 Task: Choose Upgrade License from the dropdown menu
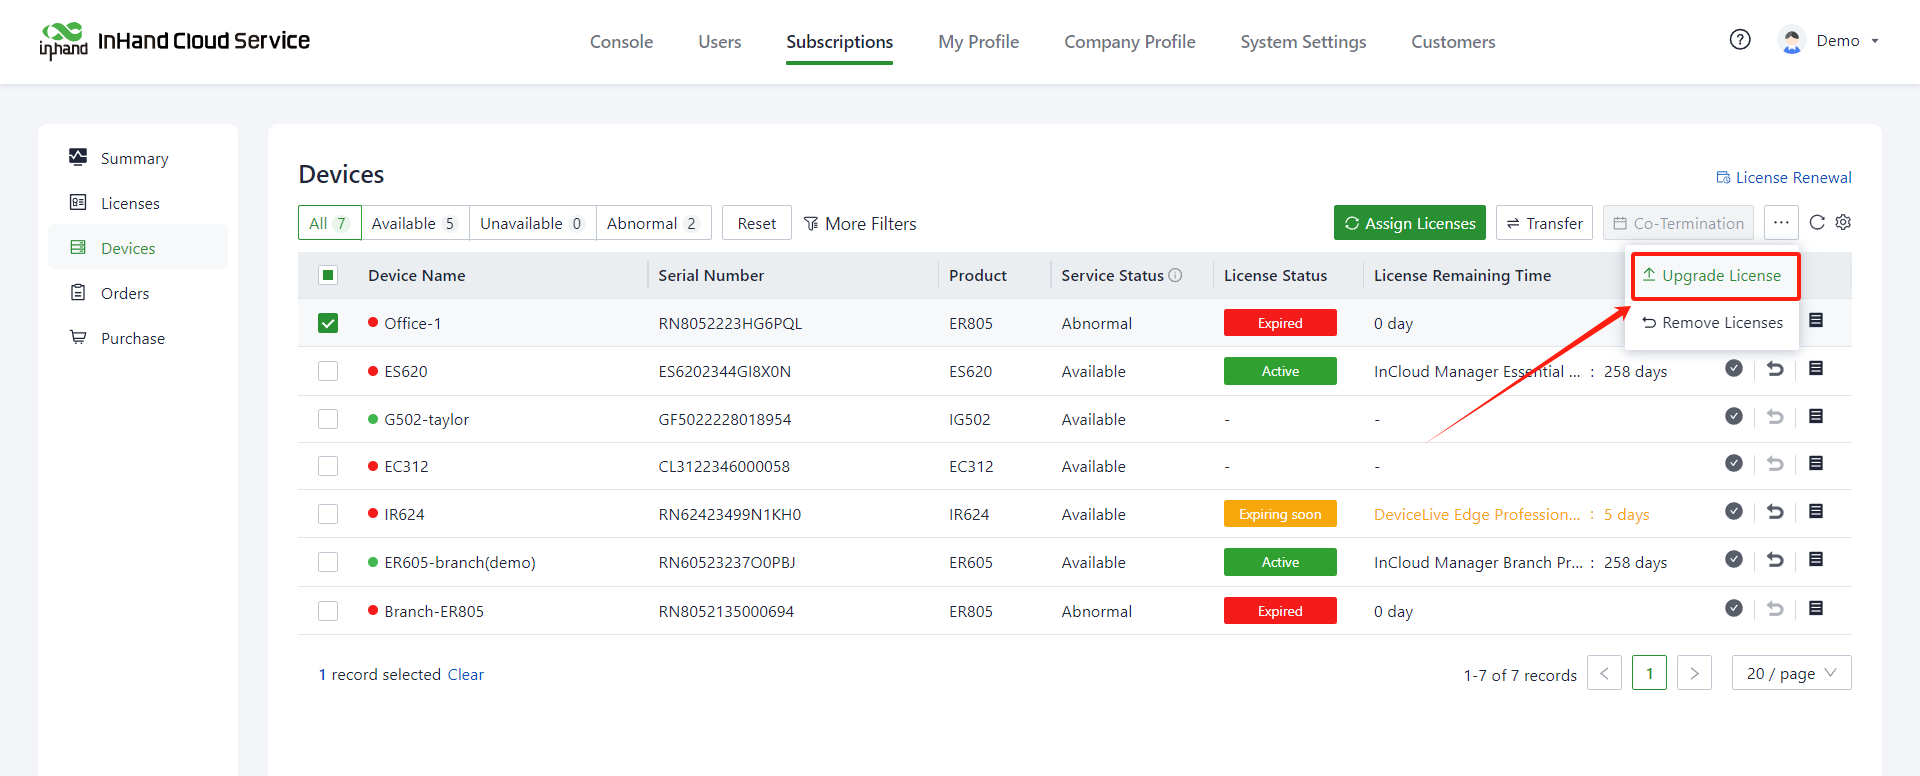click(x=1715, y=276)
